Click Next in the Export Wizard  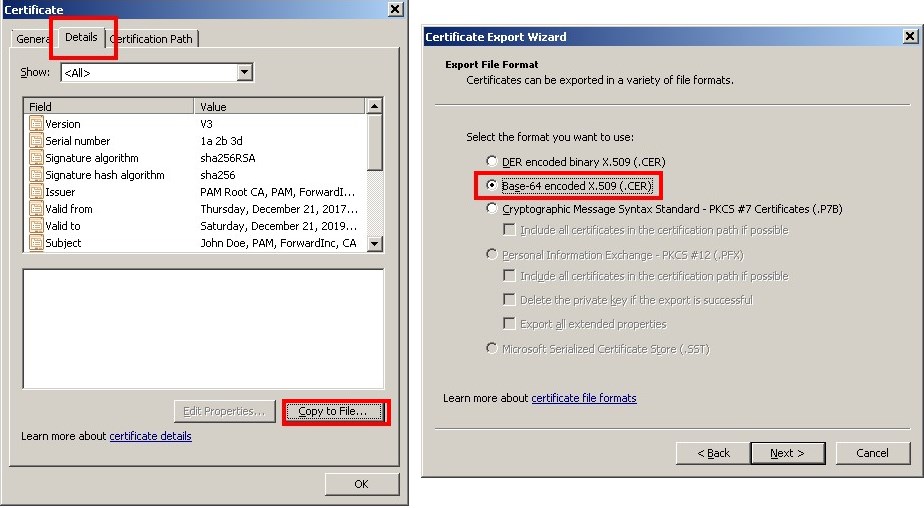[787, 453]
